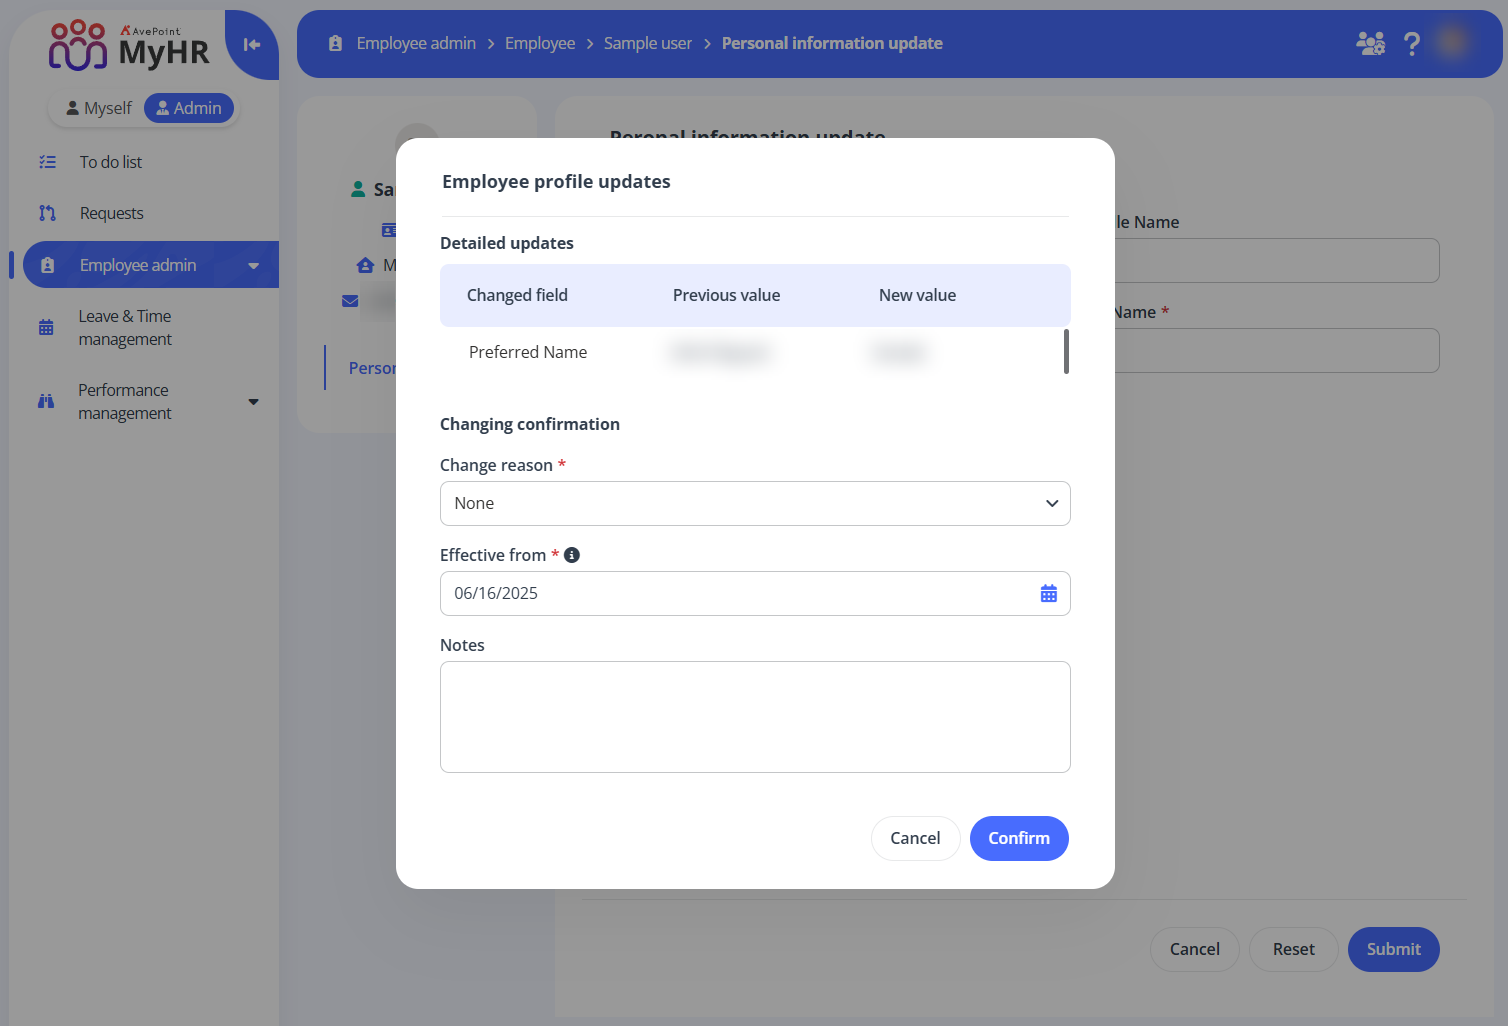Image resolution: width=1508 pixels, height=1026 pixels.
Task: Go to Requests in the sidebar
Action: pyautogui.click(x=111, y=213)
